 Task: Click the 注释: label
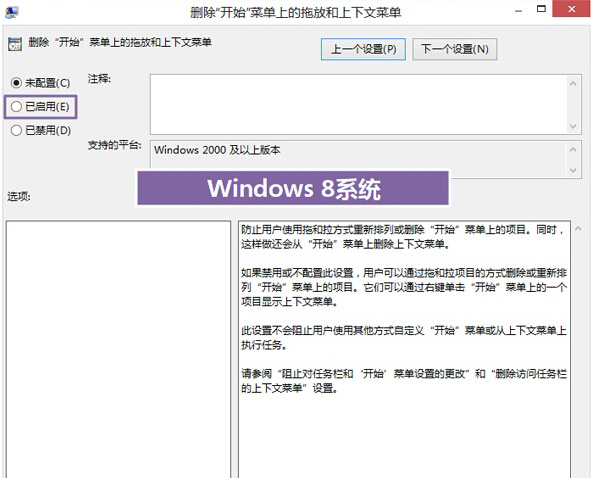pyautogui.click(x=100, y=79)
